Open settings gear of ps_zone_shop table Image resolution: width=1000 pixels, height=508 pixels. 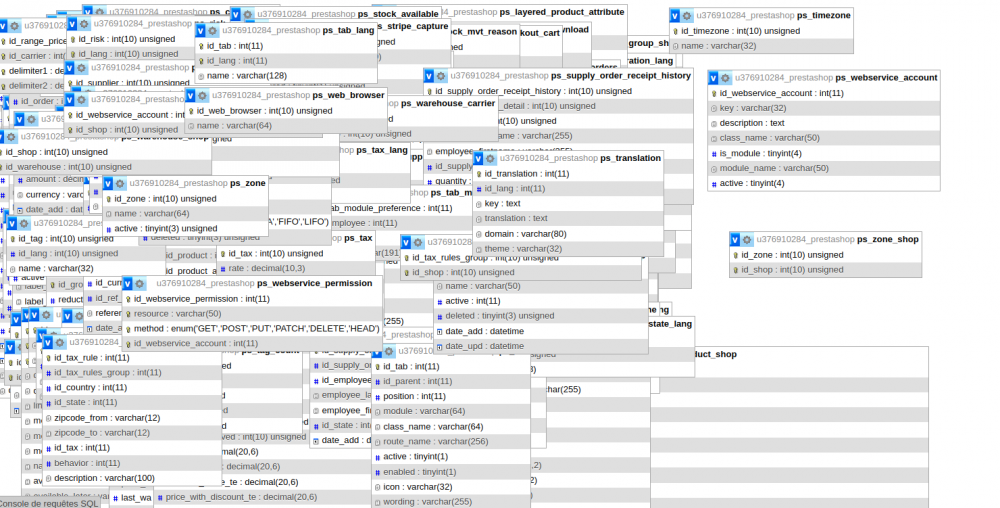747,240
